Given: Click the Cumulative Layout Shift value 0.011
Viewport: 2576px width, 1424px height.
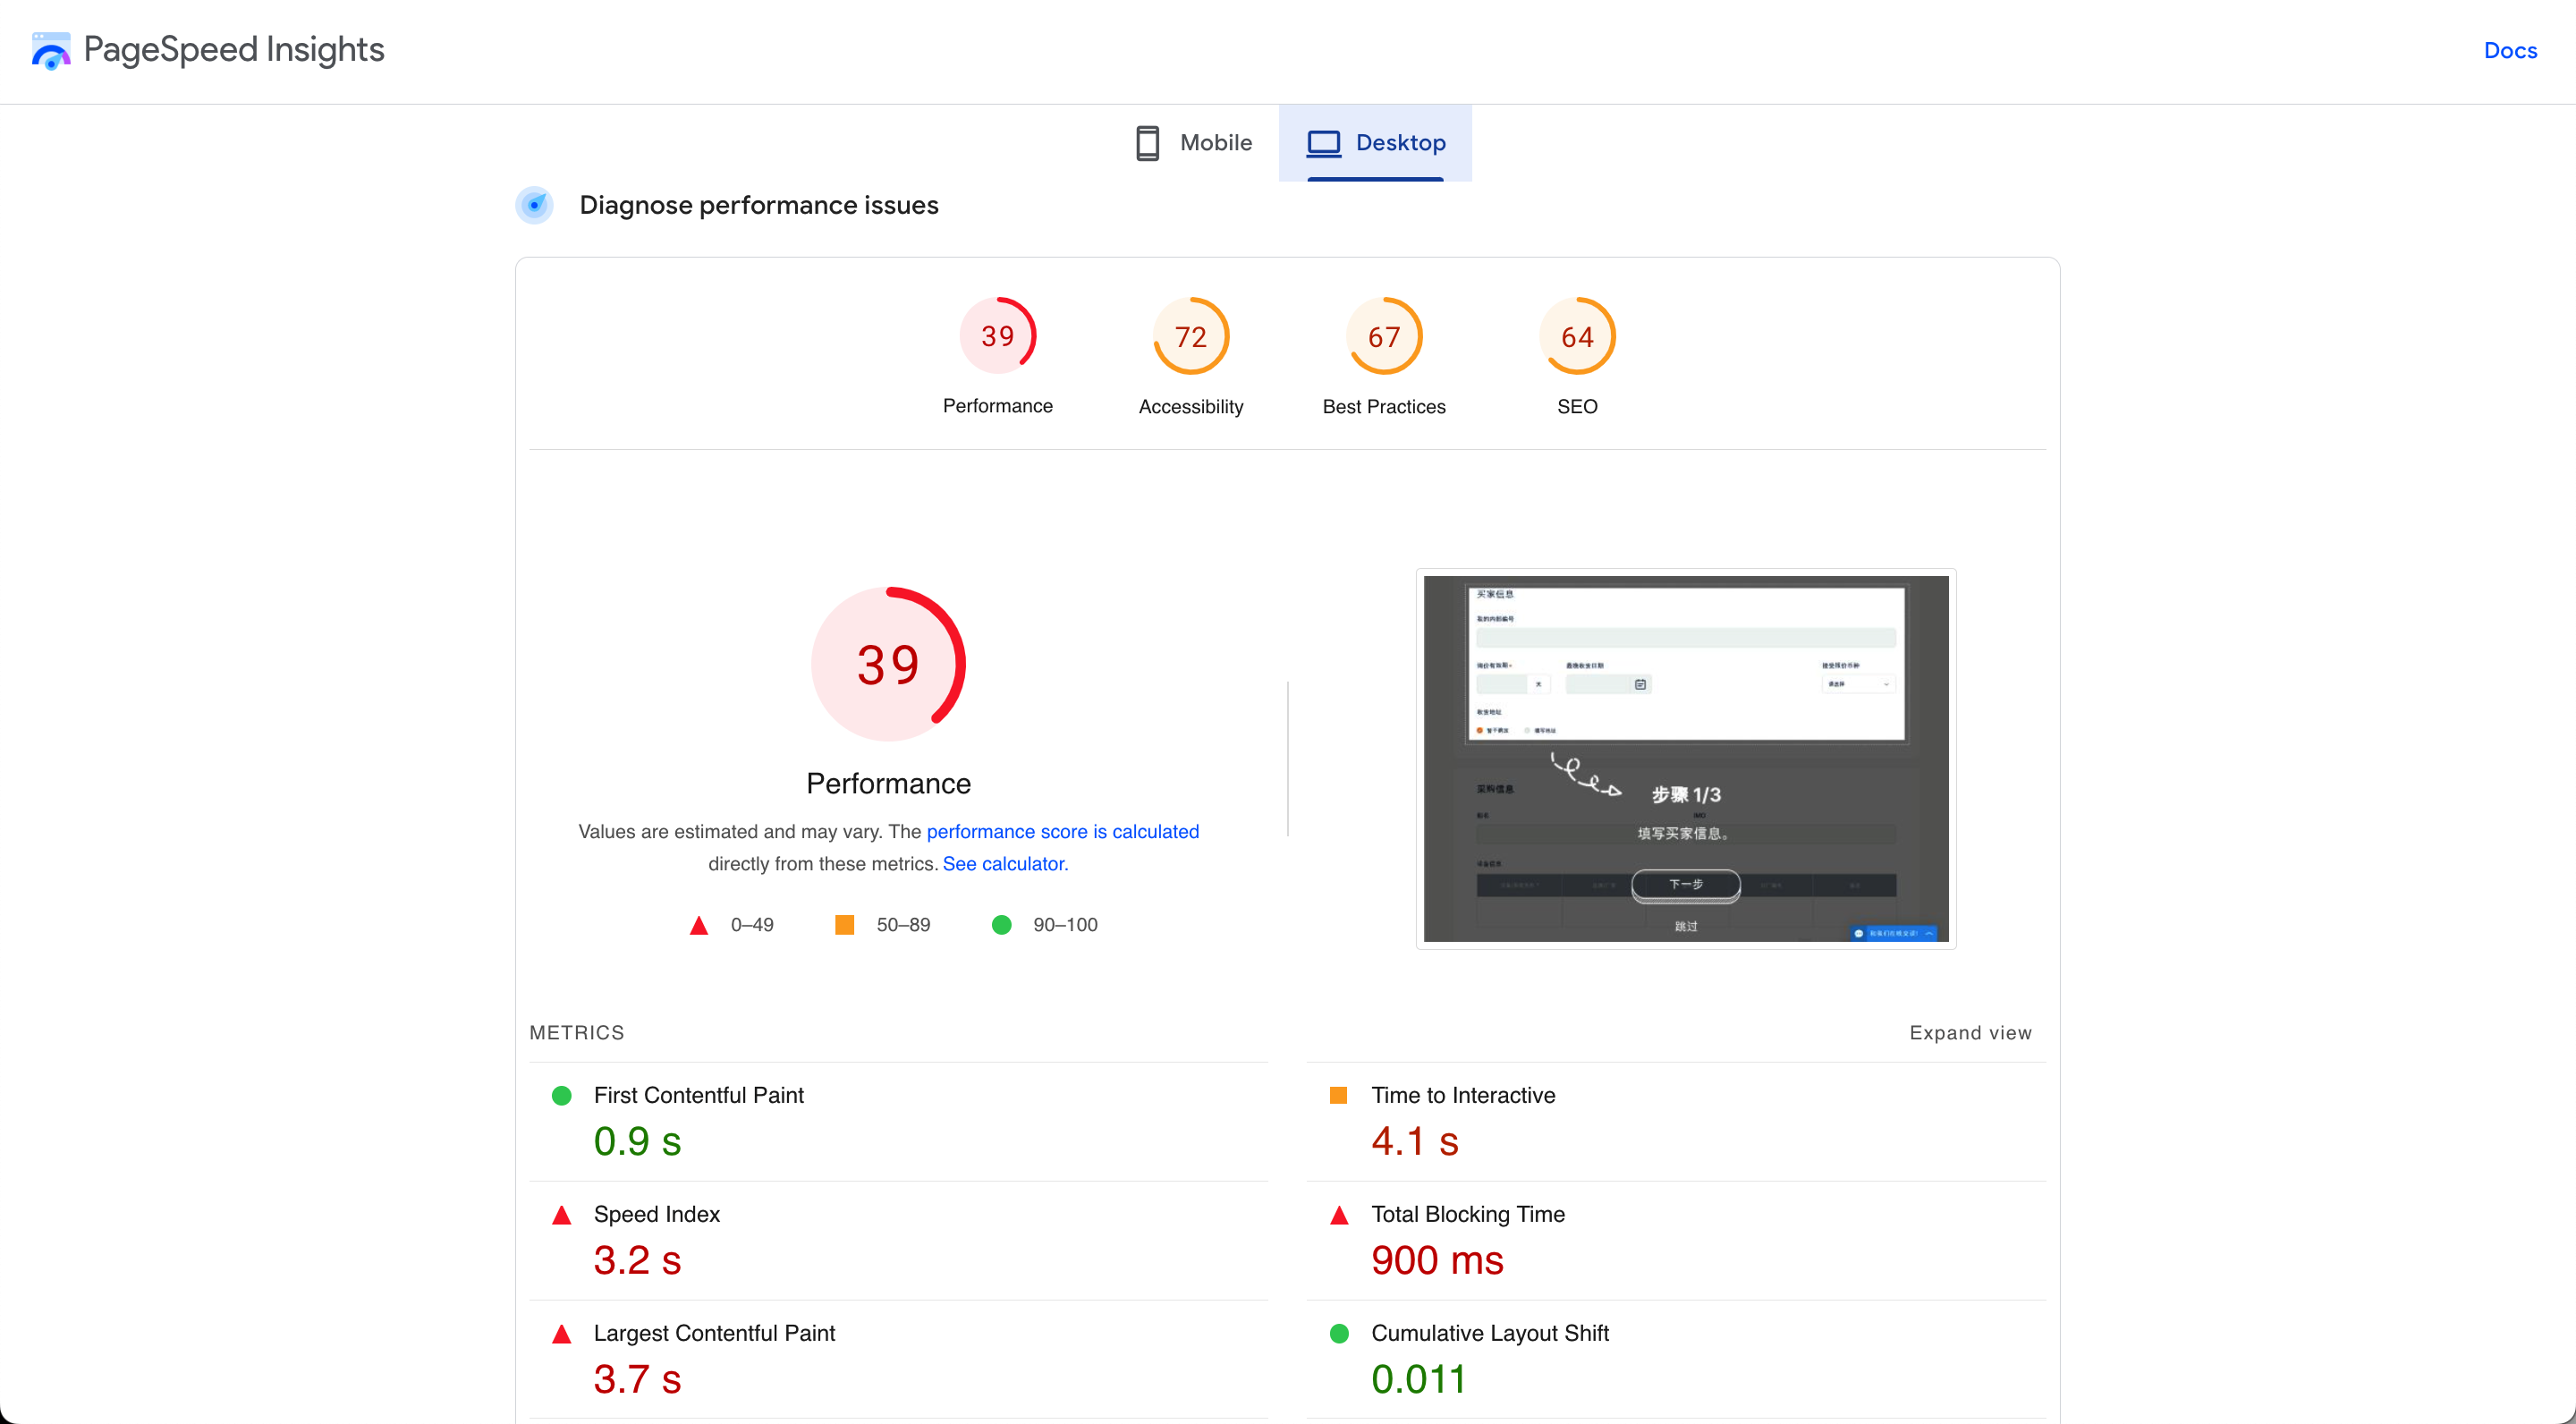Looking at the screenshot, I should click(1418, 1379).
